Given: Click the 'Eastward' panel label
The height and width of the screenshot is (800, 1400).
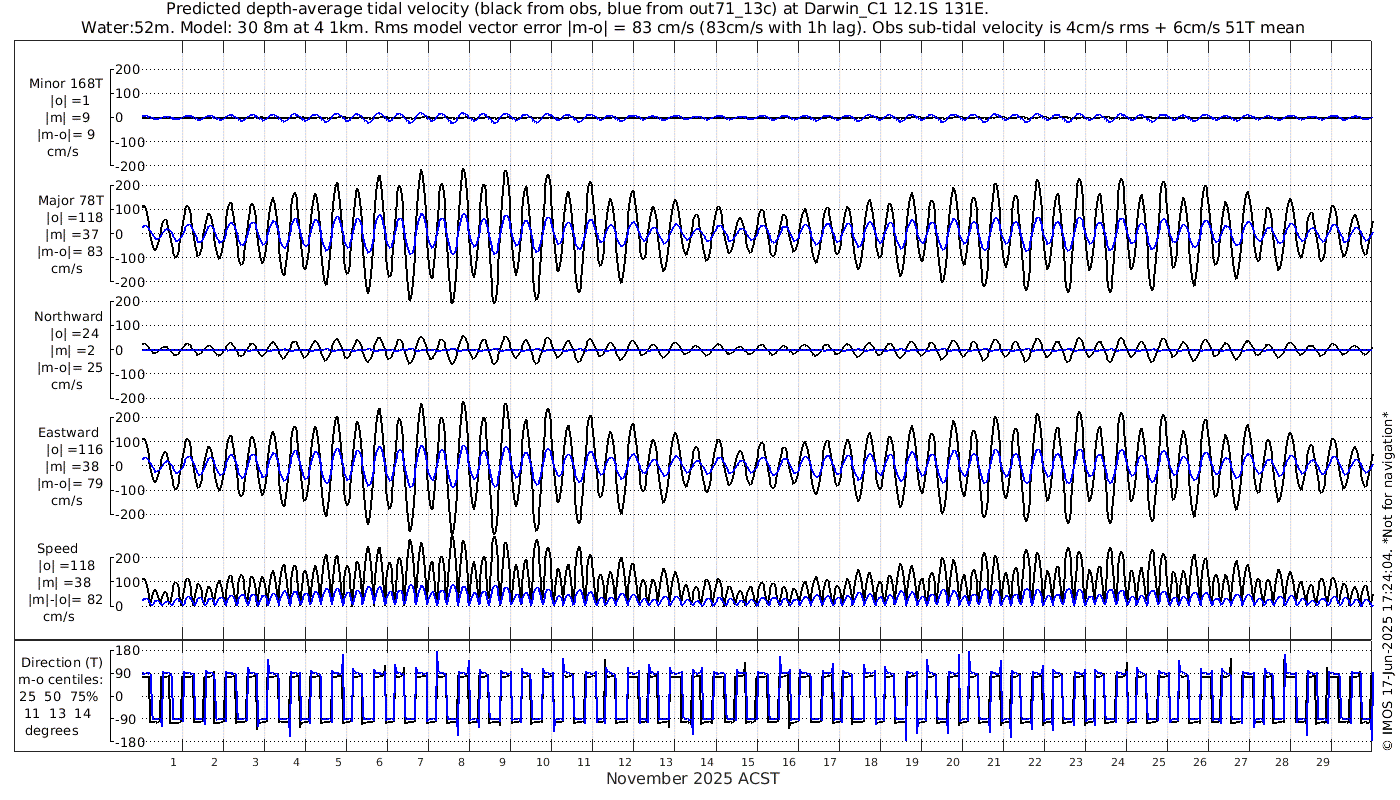Looking at the screenshot, I should click(x=68, y=433).
